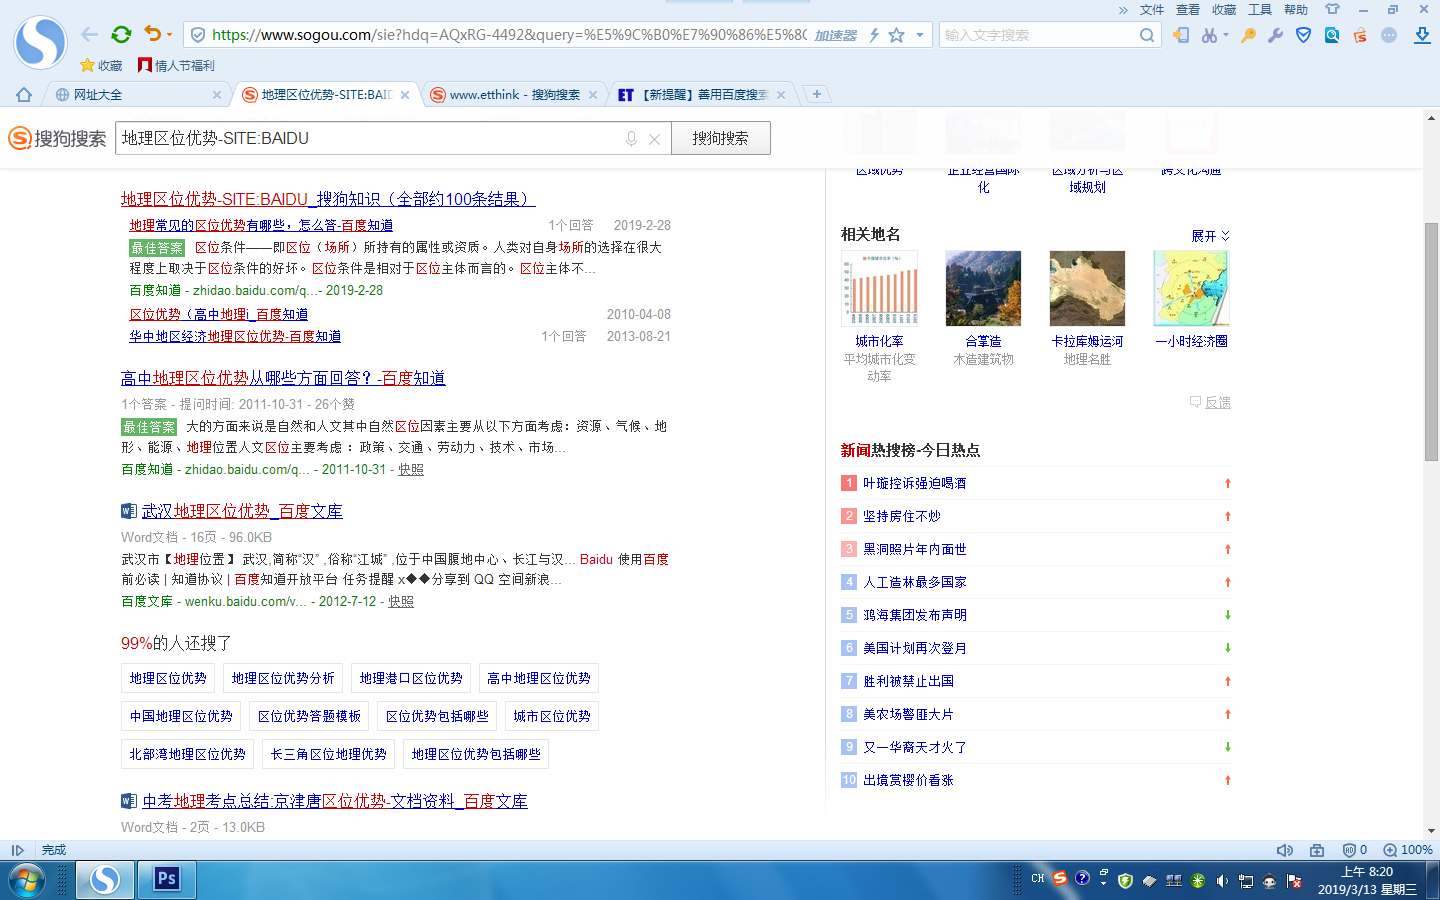Viewport: 1440px width, 900px height.
Task: Bookmark the page with the star icon
Action: [x=897, y=35]
